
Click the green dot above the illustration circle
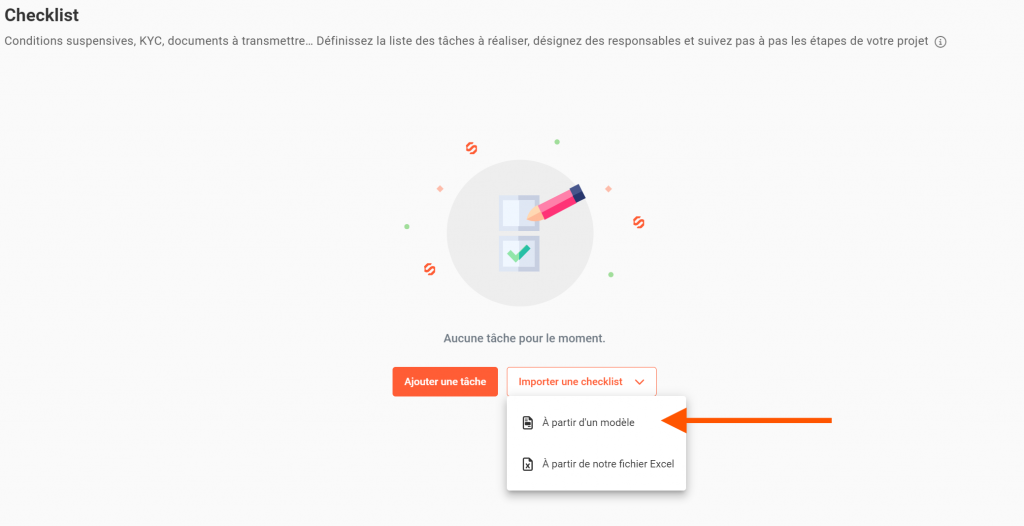(557, 142)
